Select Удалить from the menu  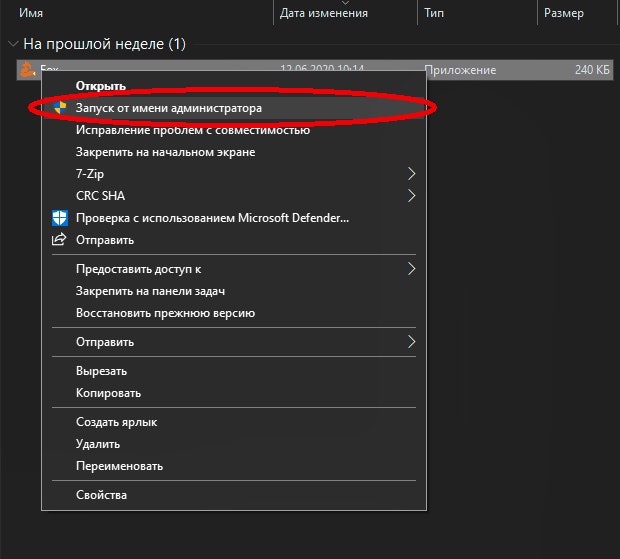[x=234, y=444]
